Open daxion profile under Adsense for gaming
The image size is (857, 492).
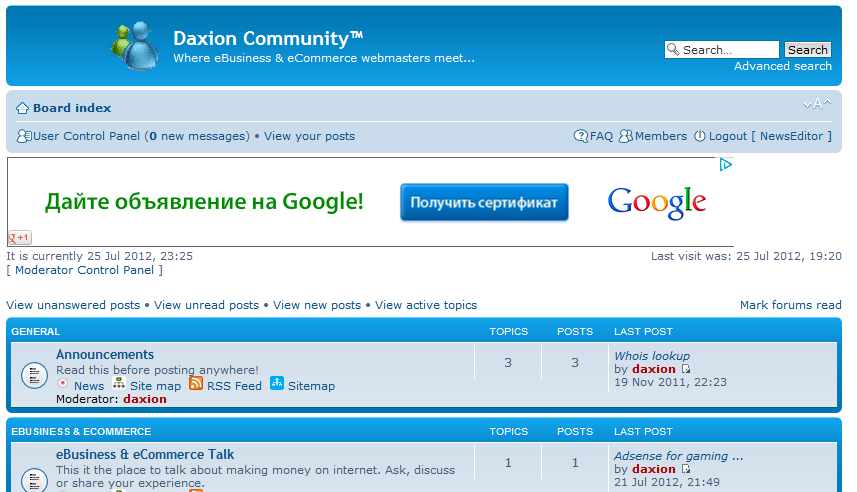pos(654,469)
